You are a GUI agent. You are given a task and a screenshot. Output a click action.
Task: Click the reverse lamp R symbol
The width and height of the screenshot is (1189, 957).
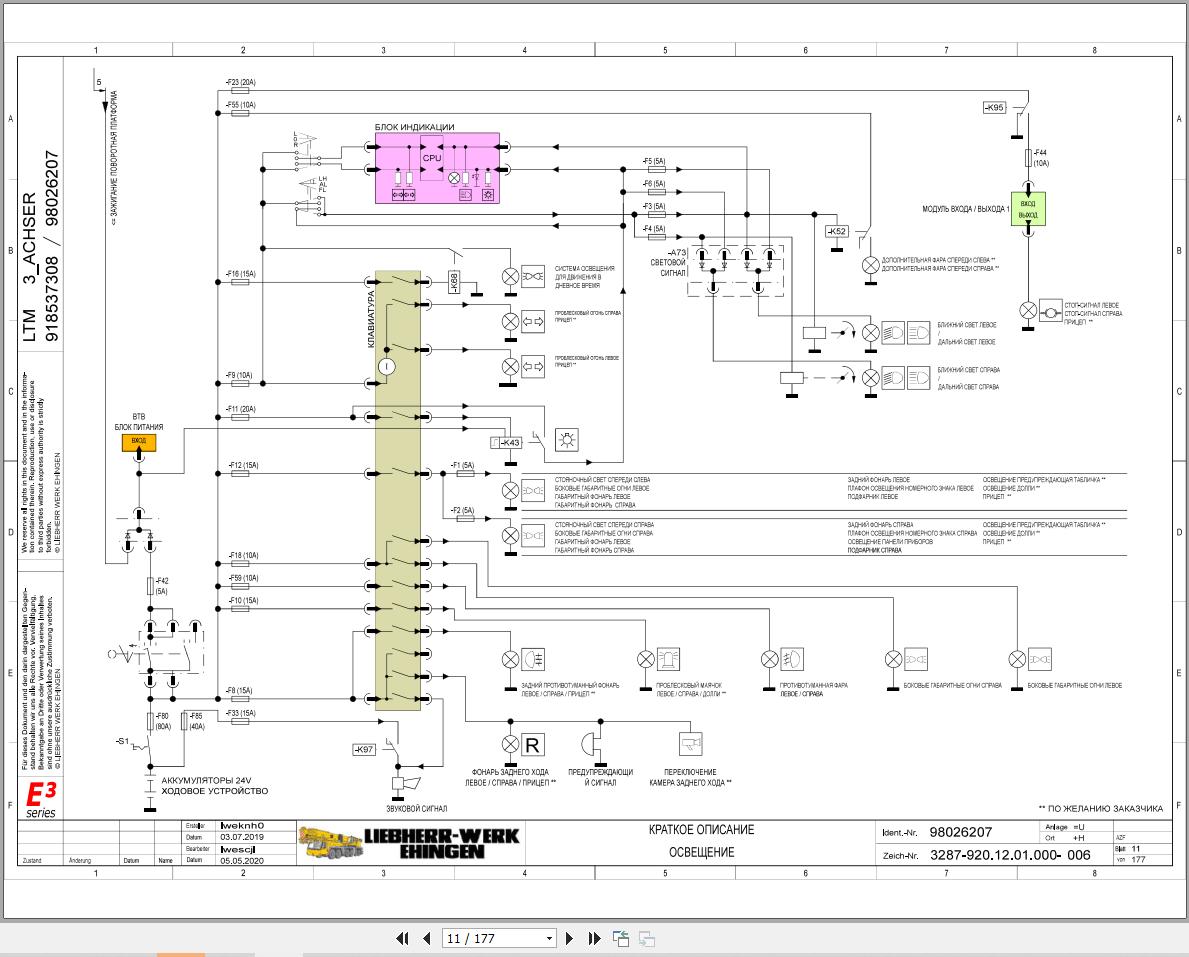(x=532, y=744)
